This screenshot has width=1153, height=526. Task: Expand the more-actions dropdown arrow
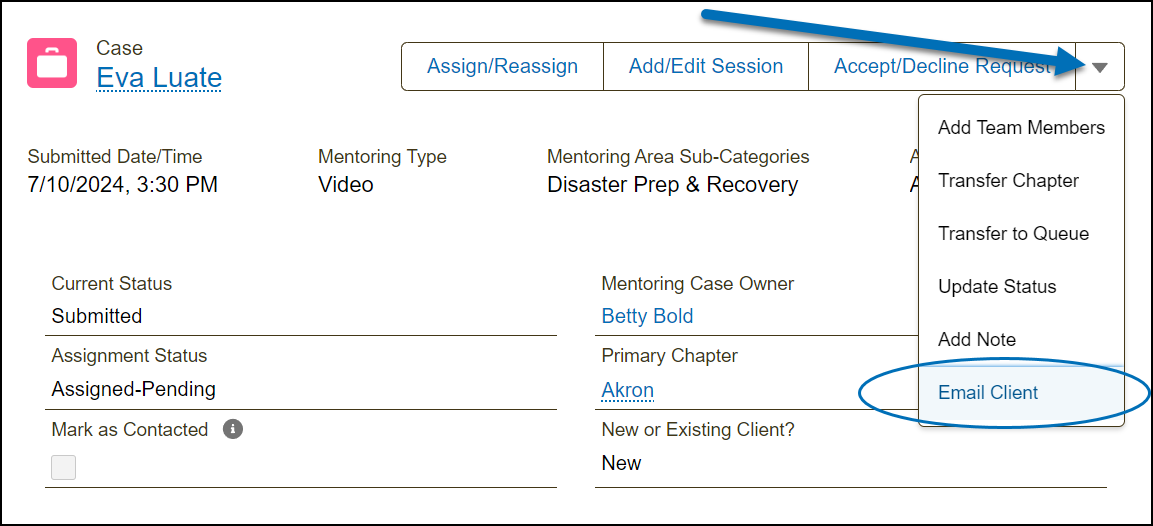click(1100, 67)
